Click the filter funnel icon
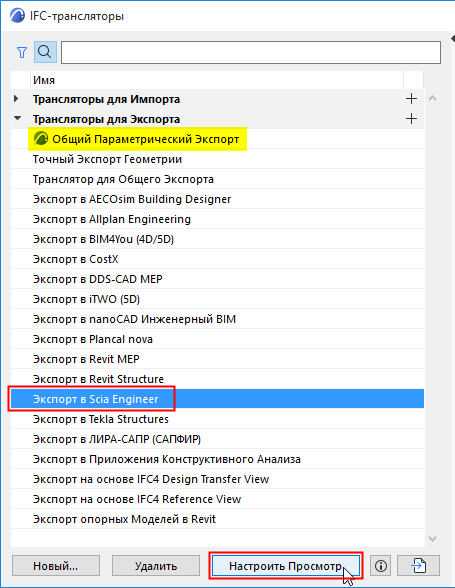 pyautogui.click(x=22, y=52)
